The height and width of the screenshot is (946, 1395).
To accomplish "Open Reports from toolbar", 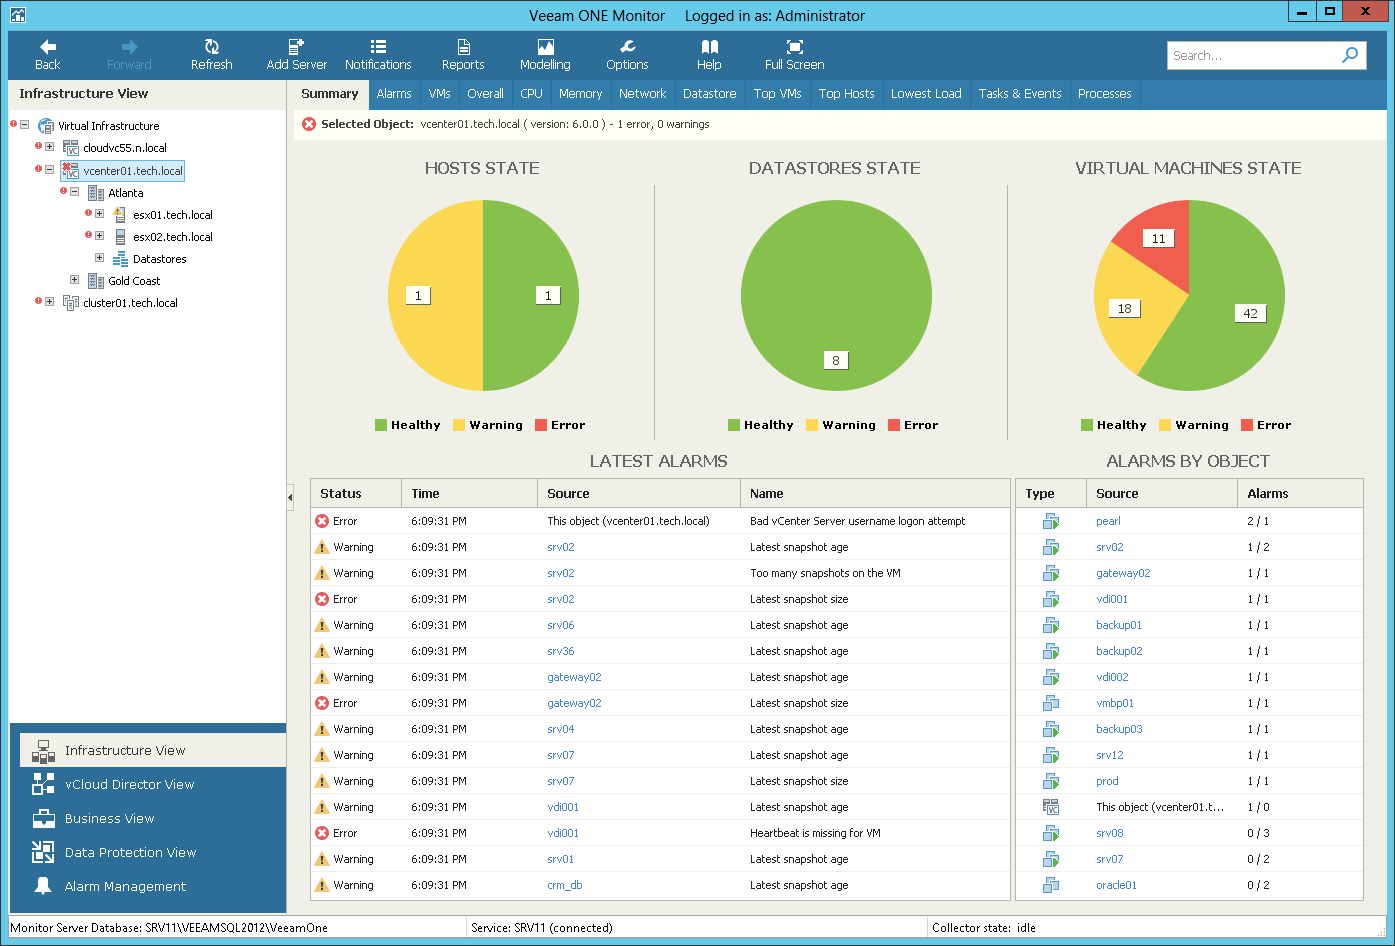I will click(x=463, y=55).
